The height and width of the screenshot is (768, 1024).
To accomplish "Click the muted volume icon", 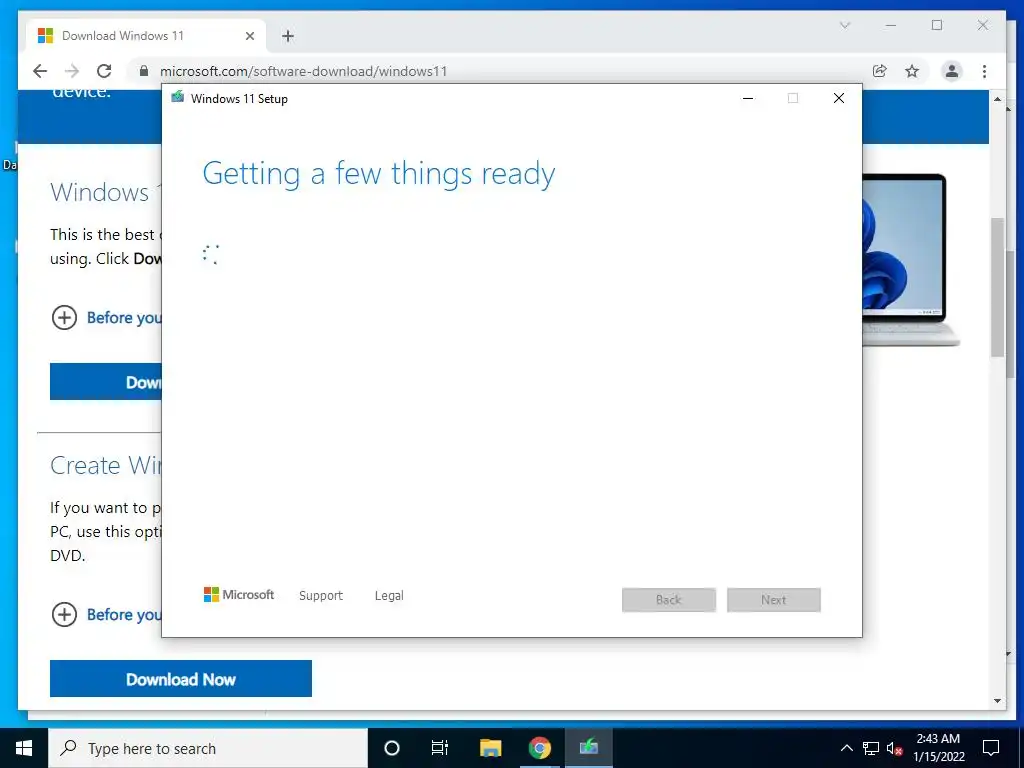I will [x=894, y=748].
